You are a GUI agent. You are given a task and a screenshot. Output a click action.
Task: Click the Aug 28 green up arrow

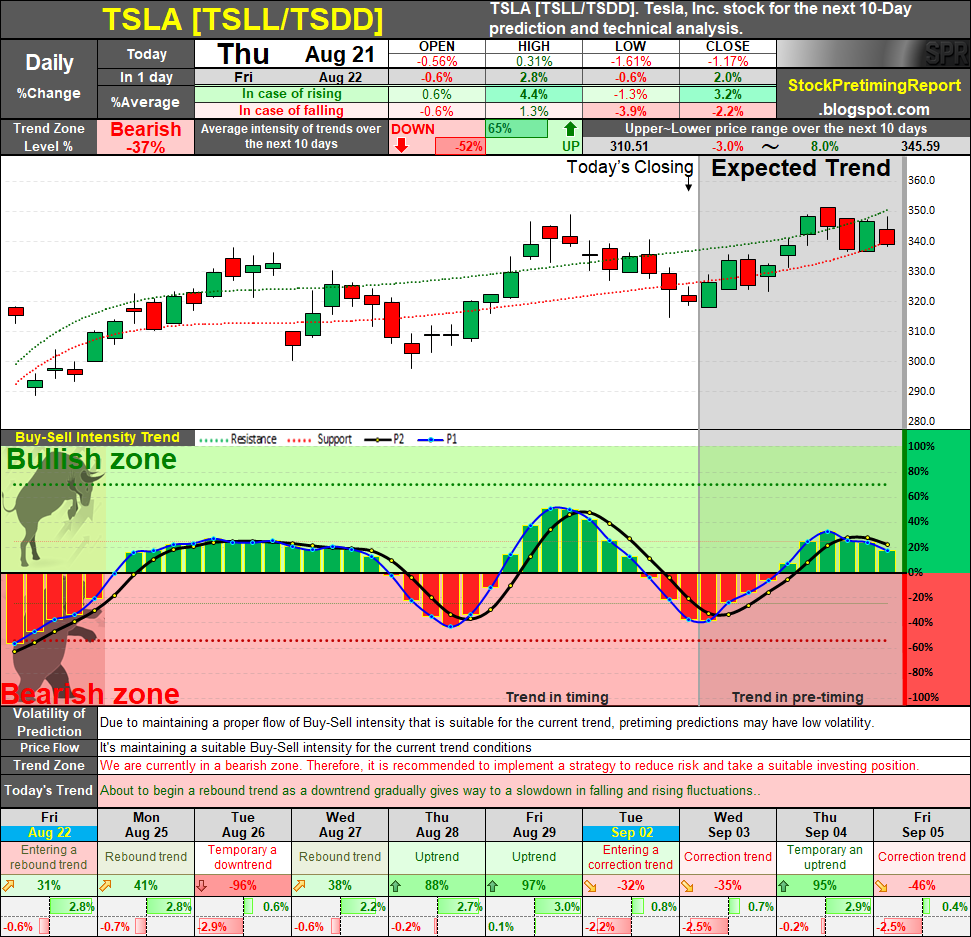pos(396,886)
